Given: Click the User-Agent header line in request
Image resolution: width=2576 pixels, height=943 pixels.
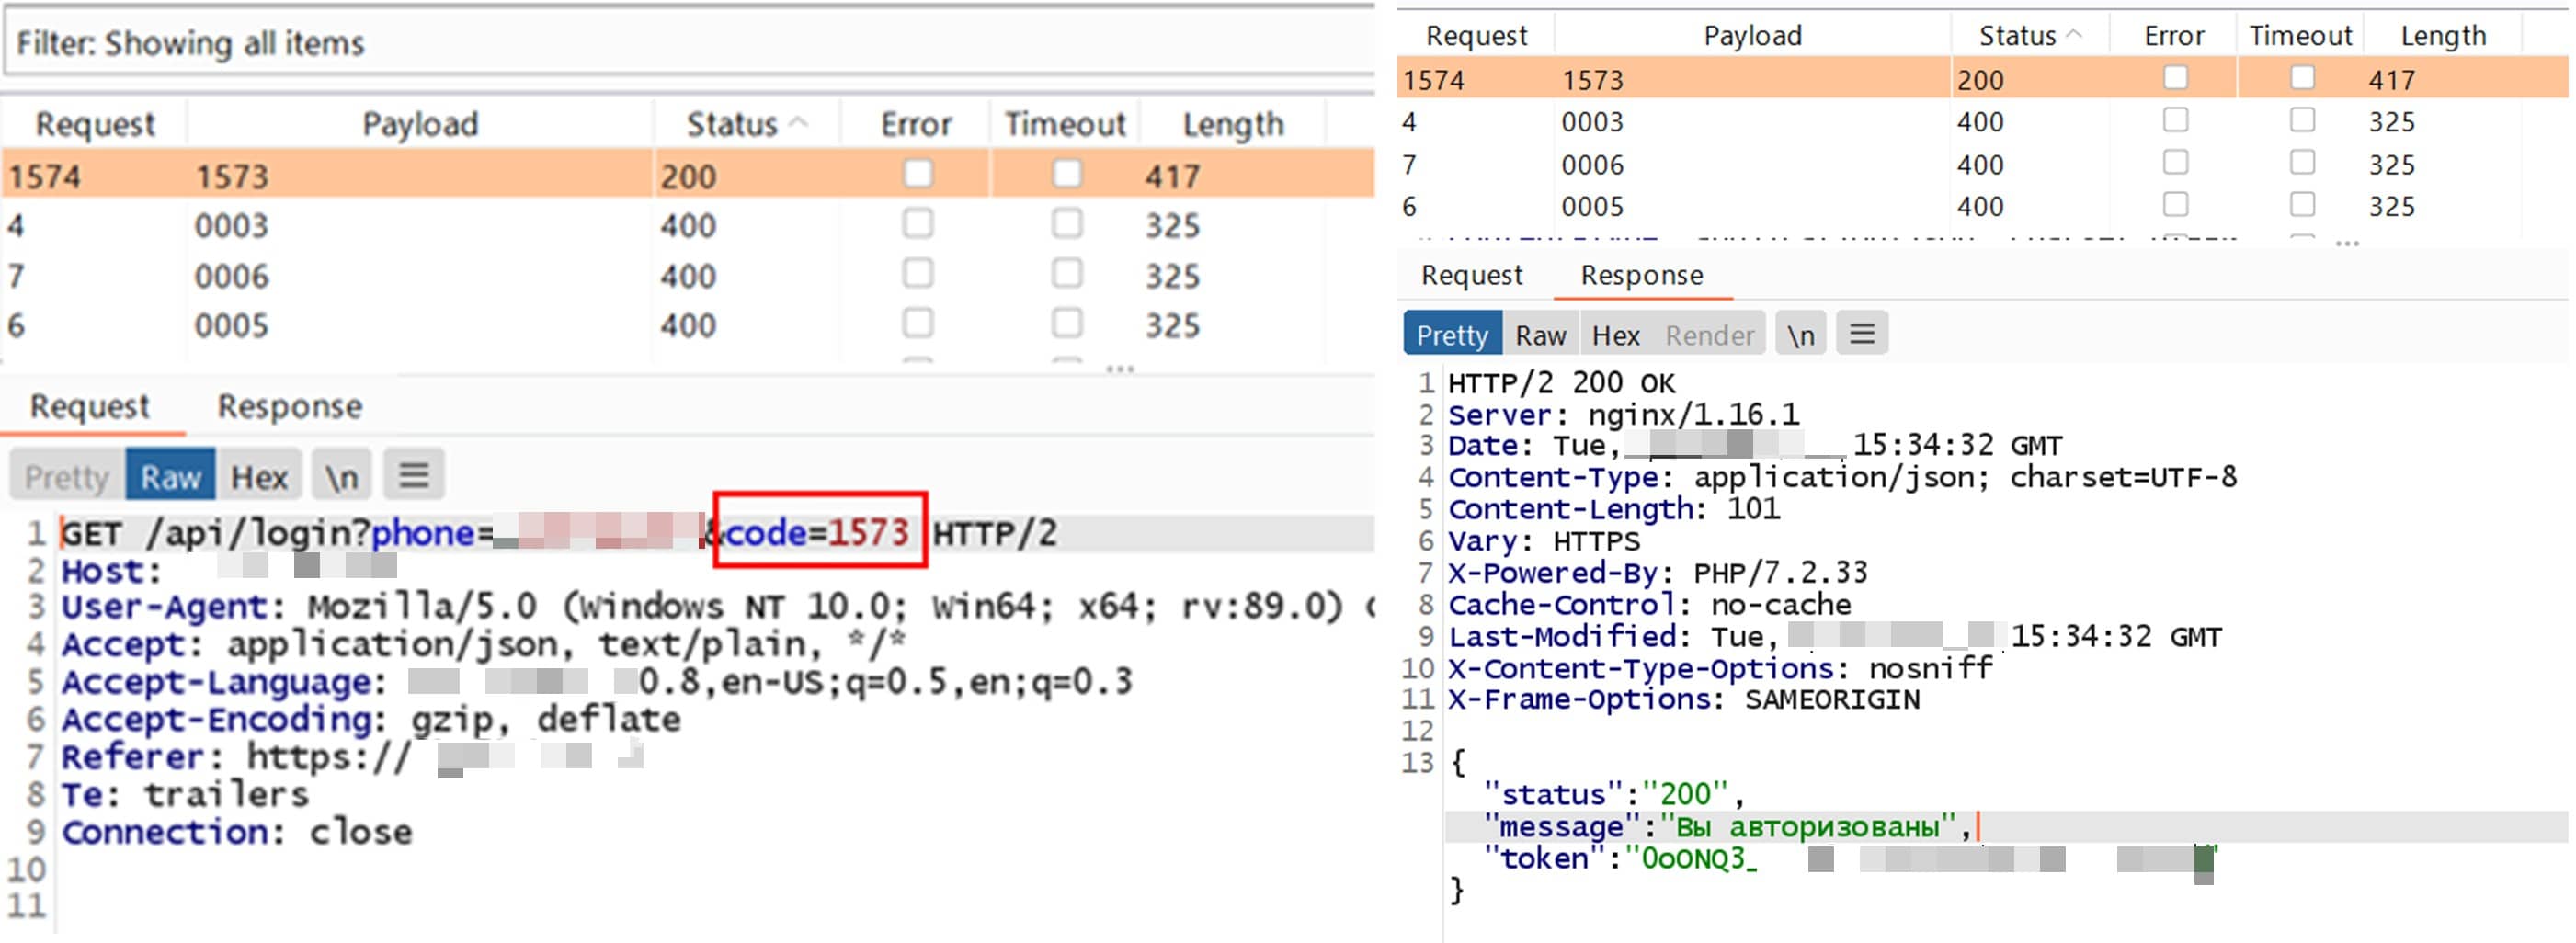Looking at the screenshot, I should pyautogui.click(x=716, y=607).
